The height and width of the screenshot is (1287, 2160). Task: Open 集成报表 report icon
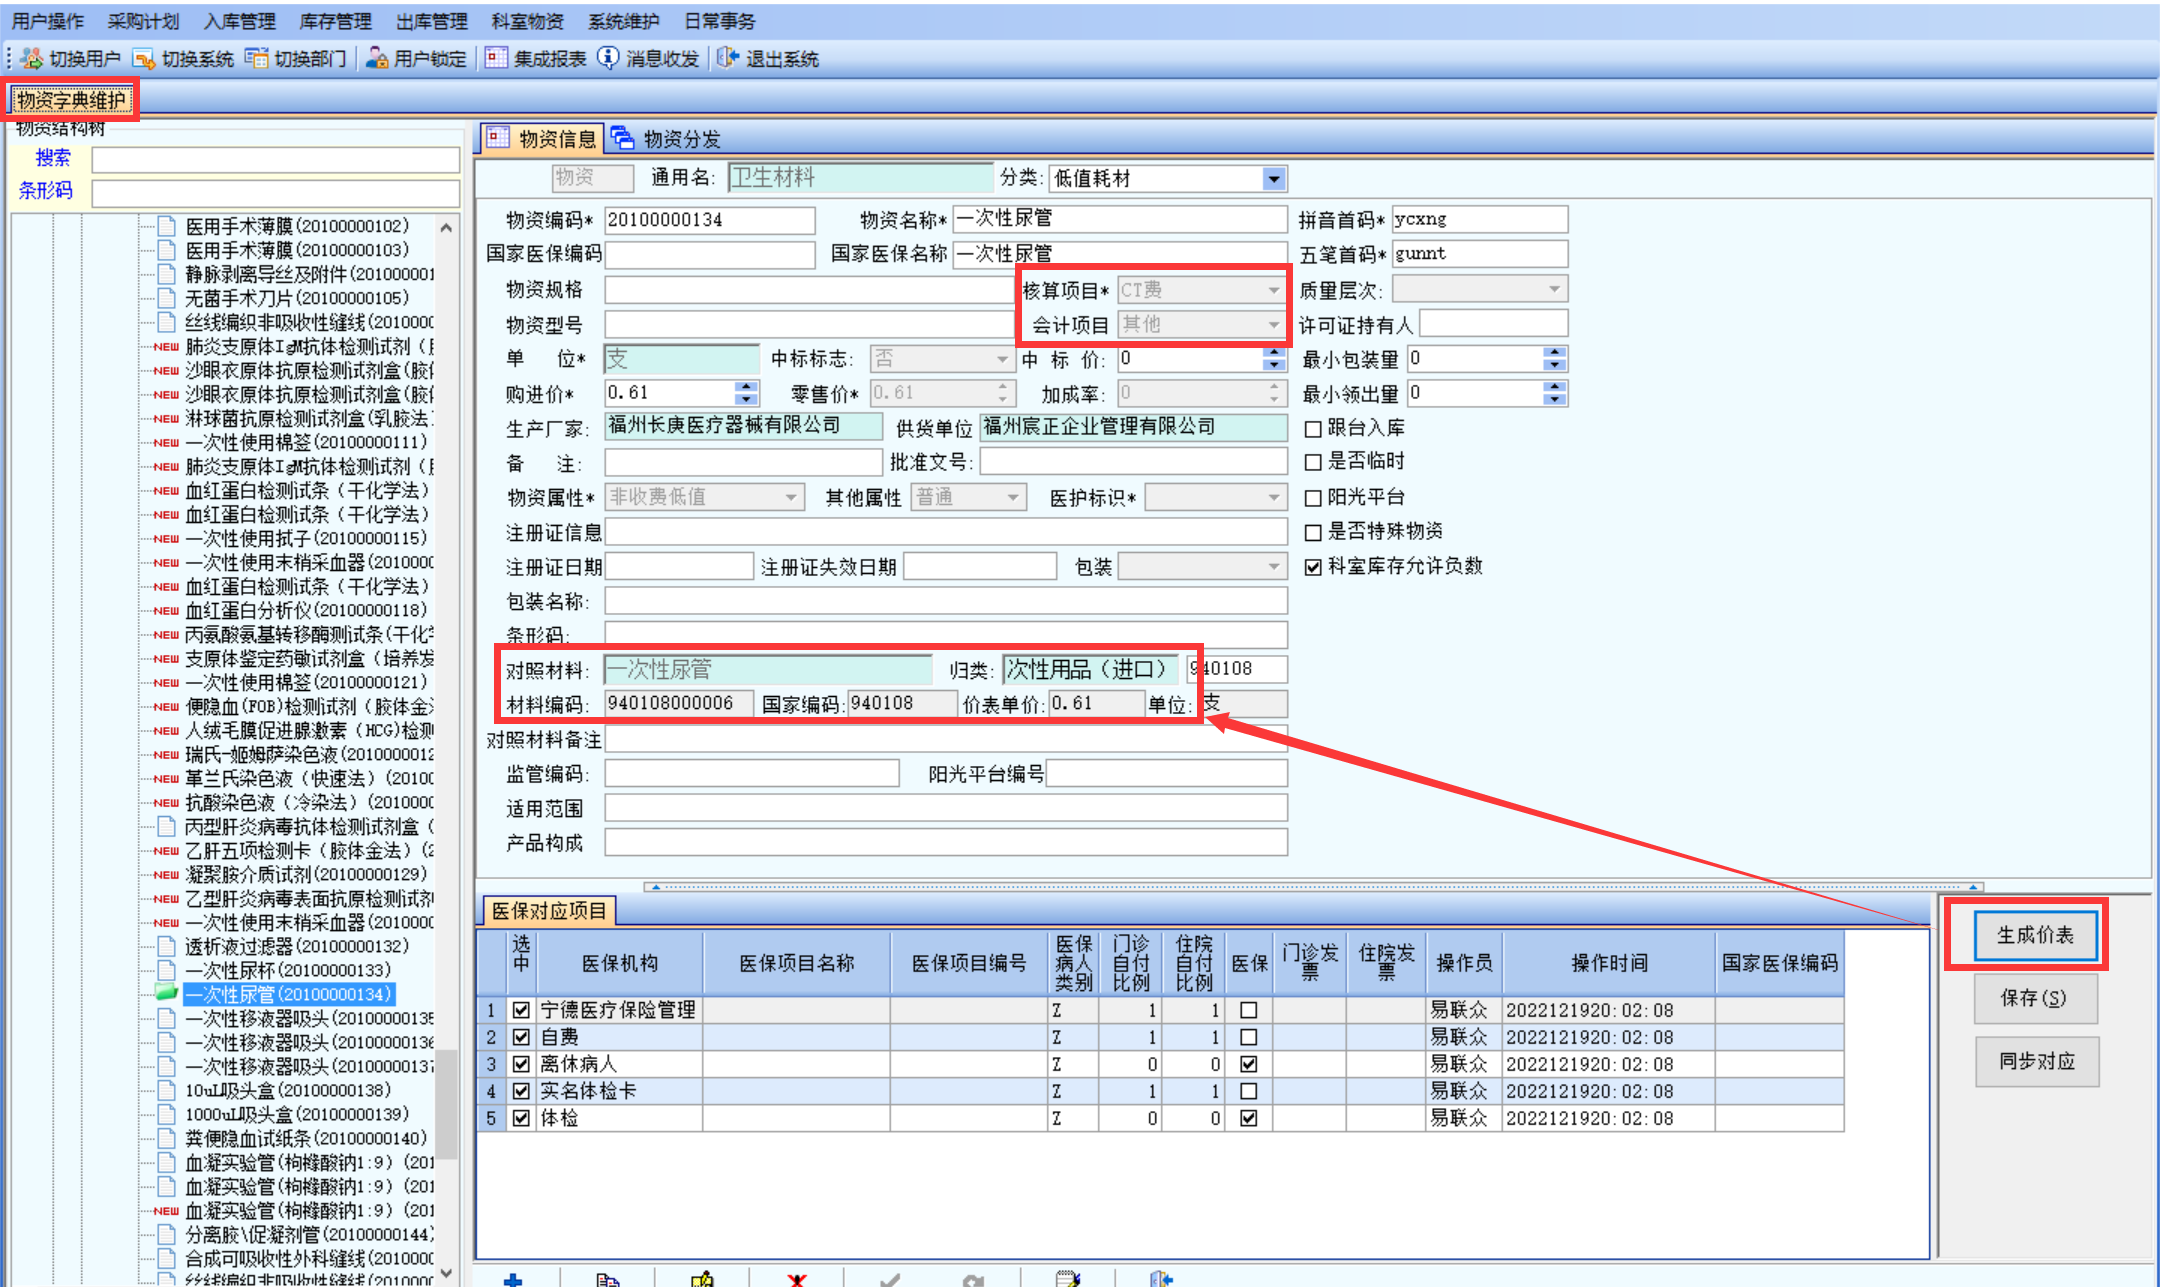496,59
